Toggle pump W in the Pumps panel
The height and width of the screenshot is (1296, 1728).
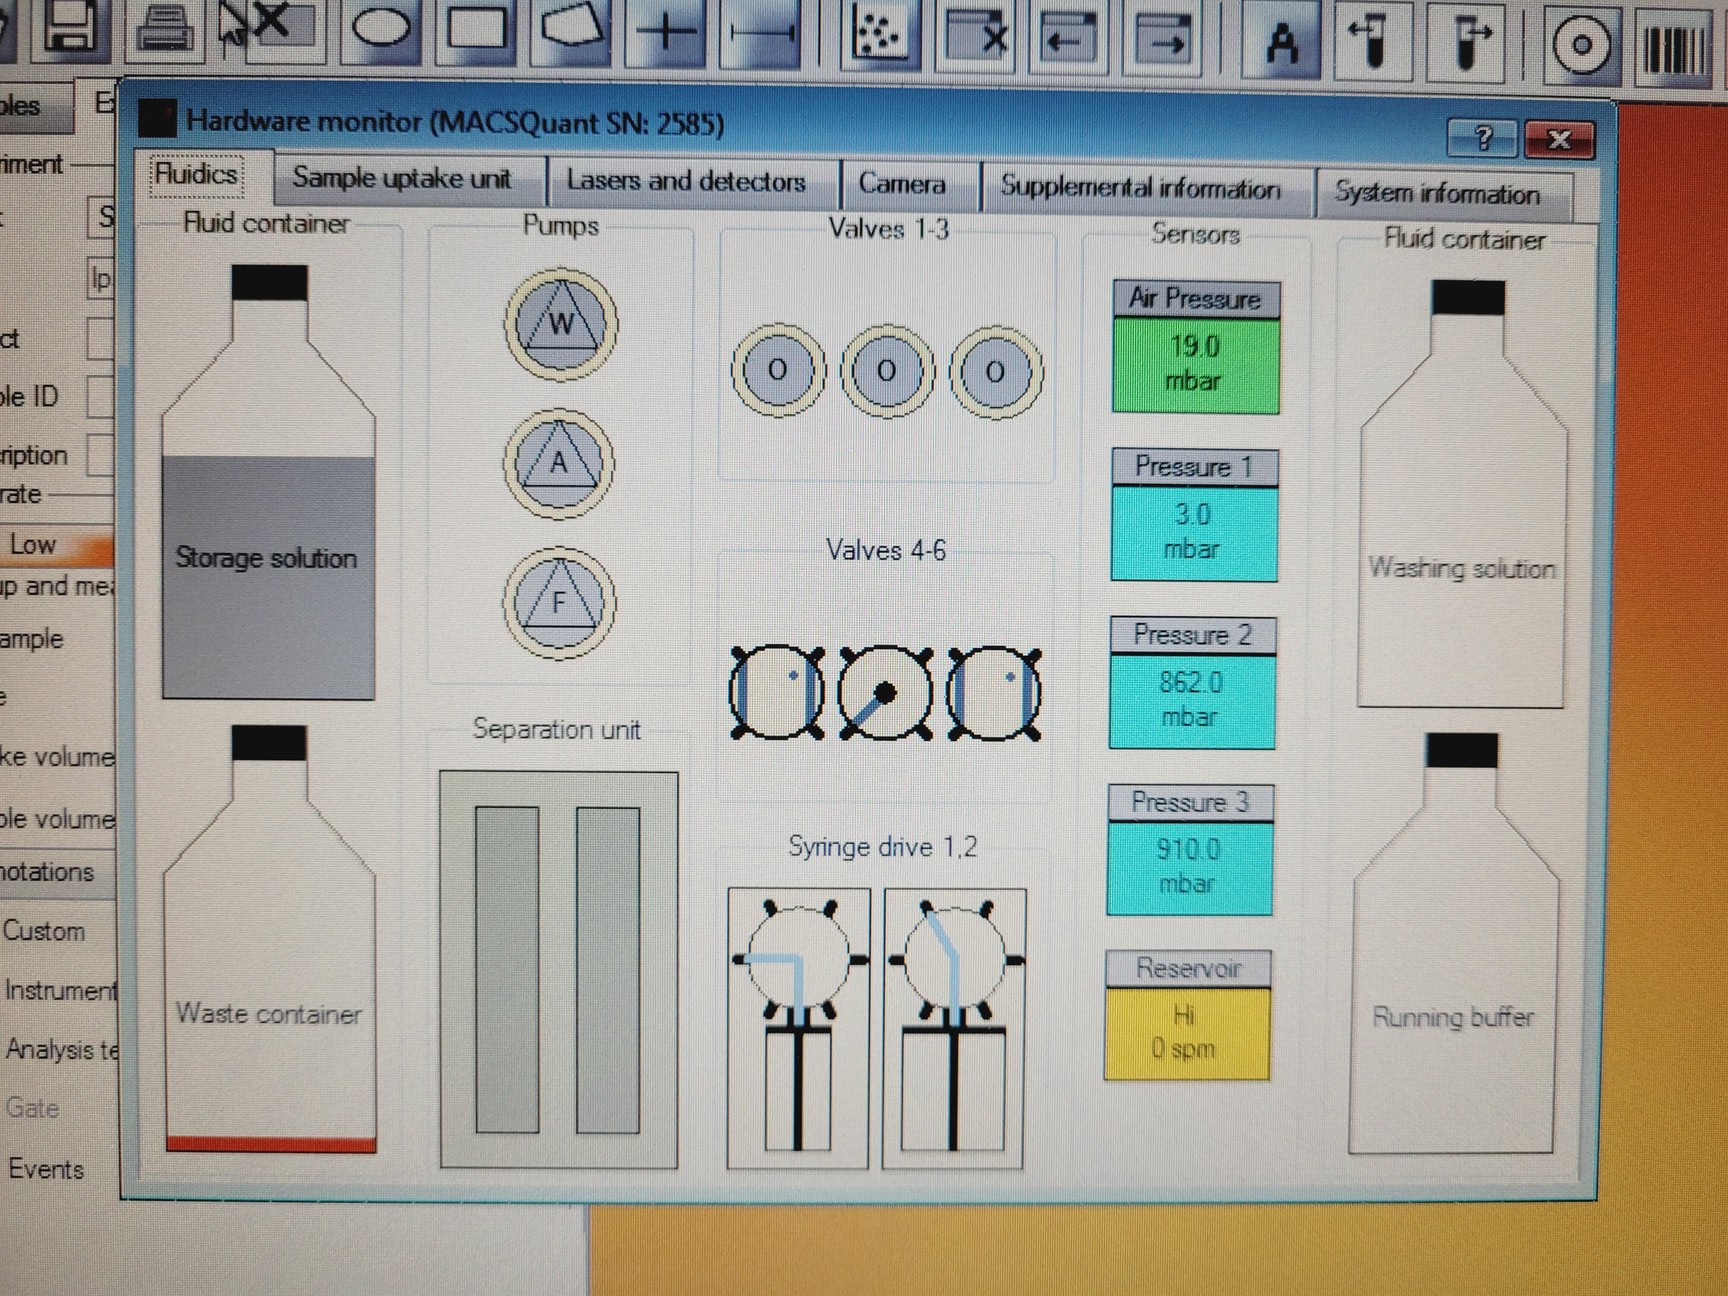pyautogui.click(x=560, y=324)
